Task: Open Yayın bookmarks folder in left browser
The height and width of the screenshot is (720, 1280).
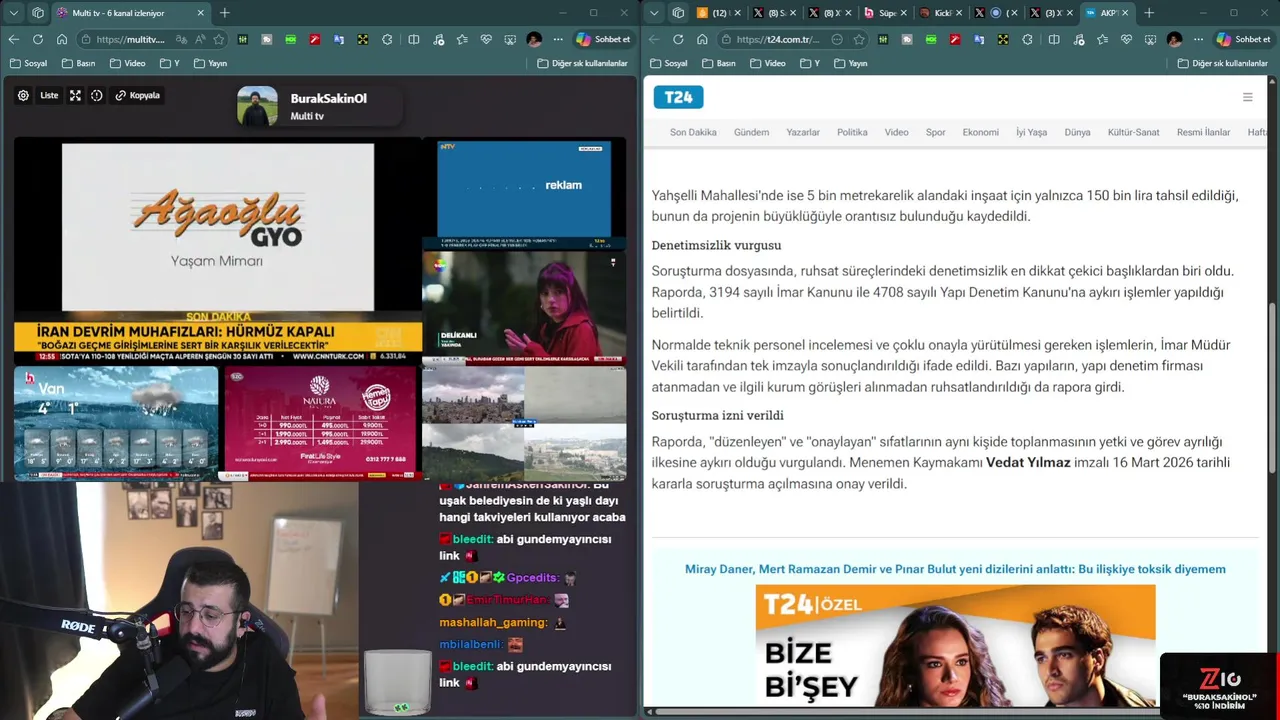Action: pos(210,63)
